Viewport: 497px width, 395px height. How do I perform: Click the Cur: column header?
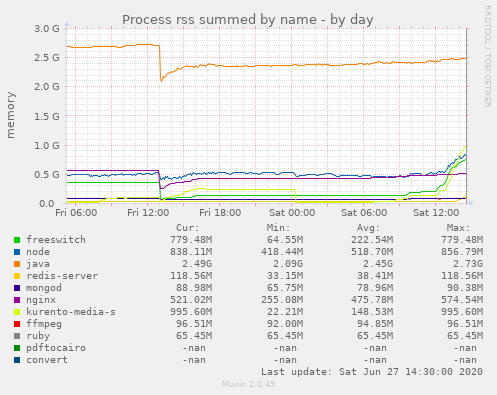click(x=187, y=228)
